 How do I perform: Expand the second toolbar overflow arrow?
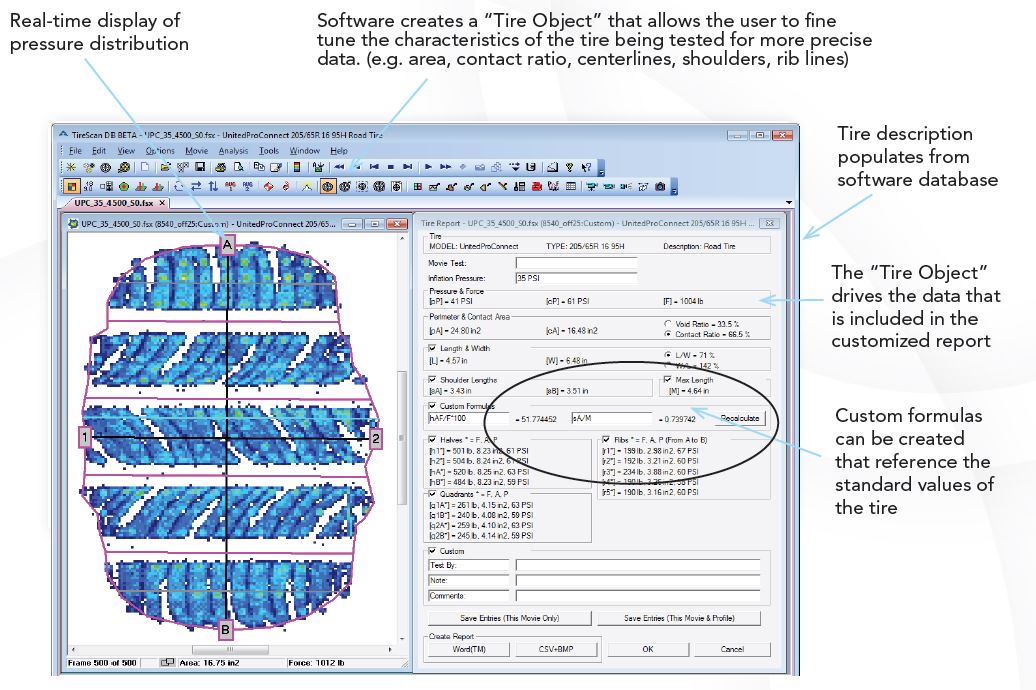(673, 190)
